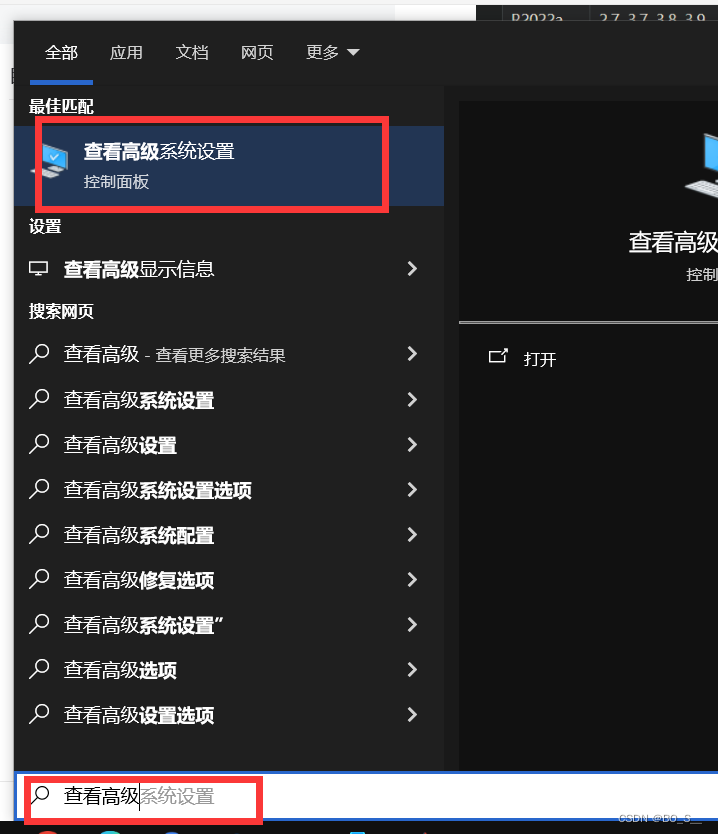Expand the chevron next to 查看高级系统设置选项

coord(412,489)
